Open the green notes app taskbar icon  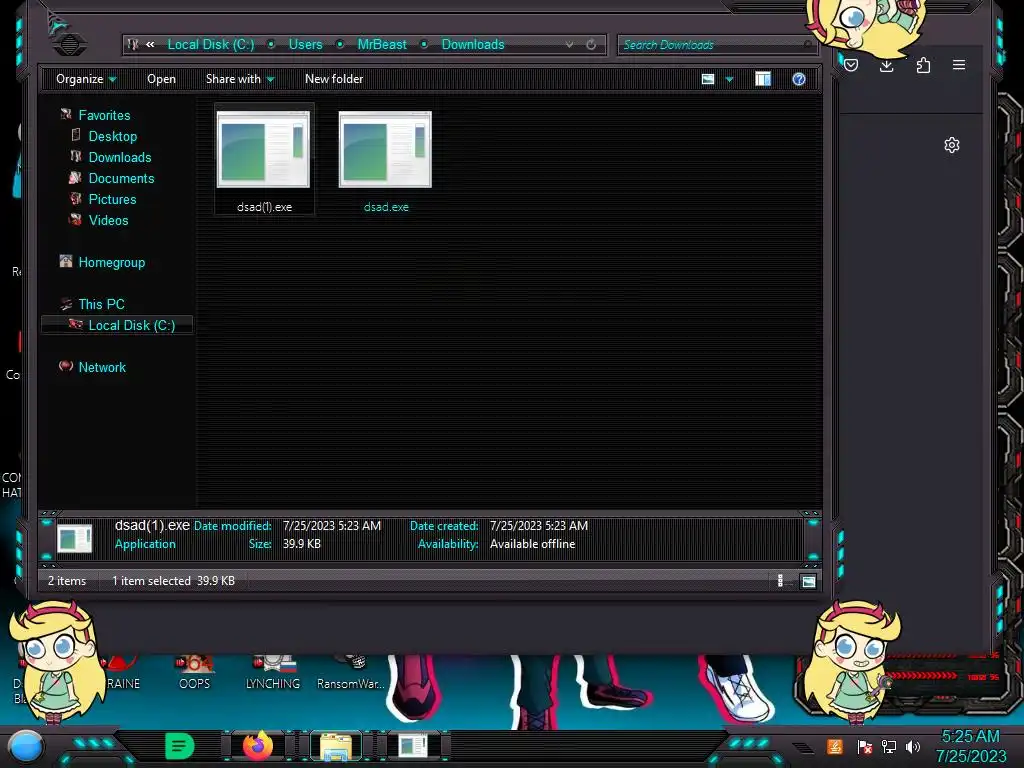tap(180, 746)
